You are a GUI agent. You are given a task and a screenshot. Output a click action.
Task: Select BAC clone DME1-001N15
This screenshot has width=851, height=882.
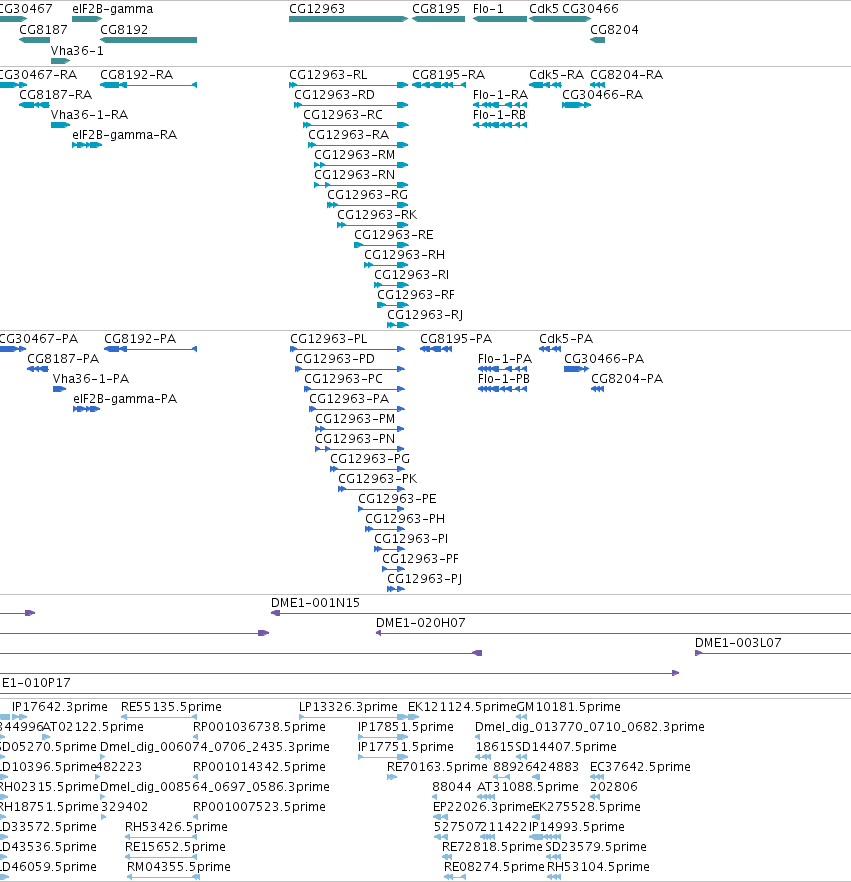point(315,603)
